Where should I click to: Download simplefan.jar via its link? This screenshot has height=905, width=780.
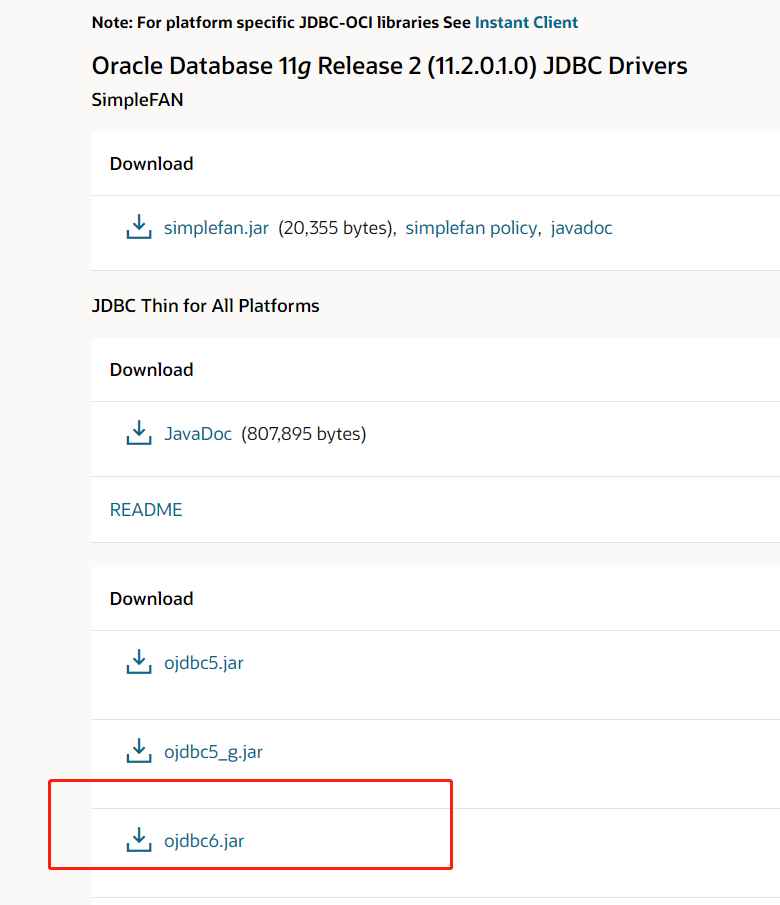216,228
